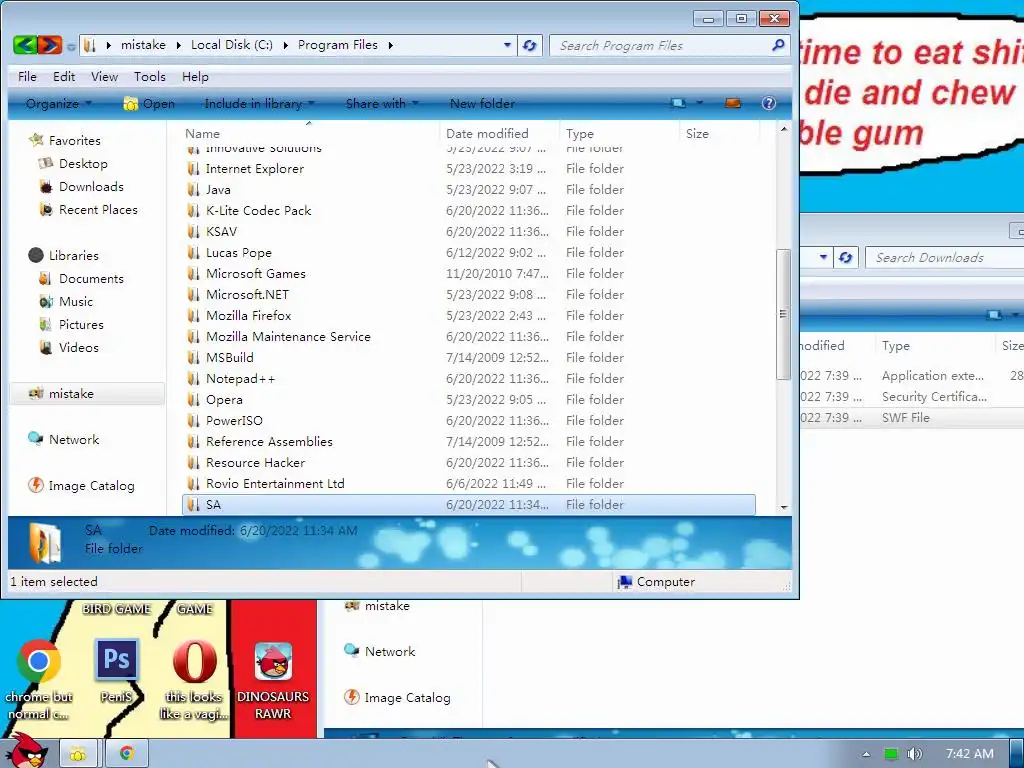Viewport: 1024px width, 768px height.
Task: Select the Rovio Entertainment Ltd folder
Action: click(x=468, y=483)
